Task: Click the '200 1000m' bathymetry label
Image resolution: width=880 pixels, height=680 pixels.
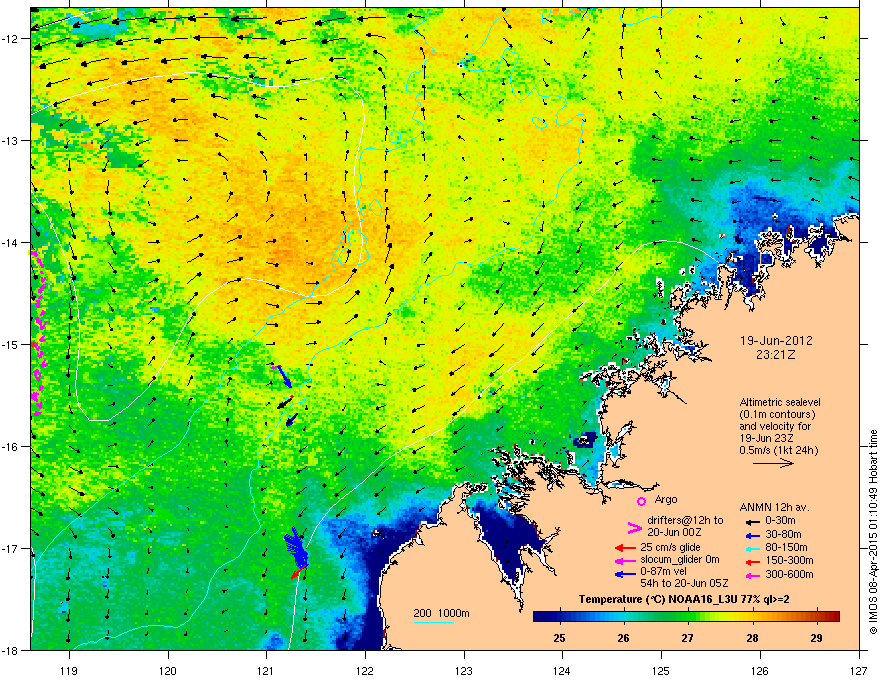Action: [441, 613]
